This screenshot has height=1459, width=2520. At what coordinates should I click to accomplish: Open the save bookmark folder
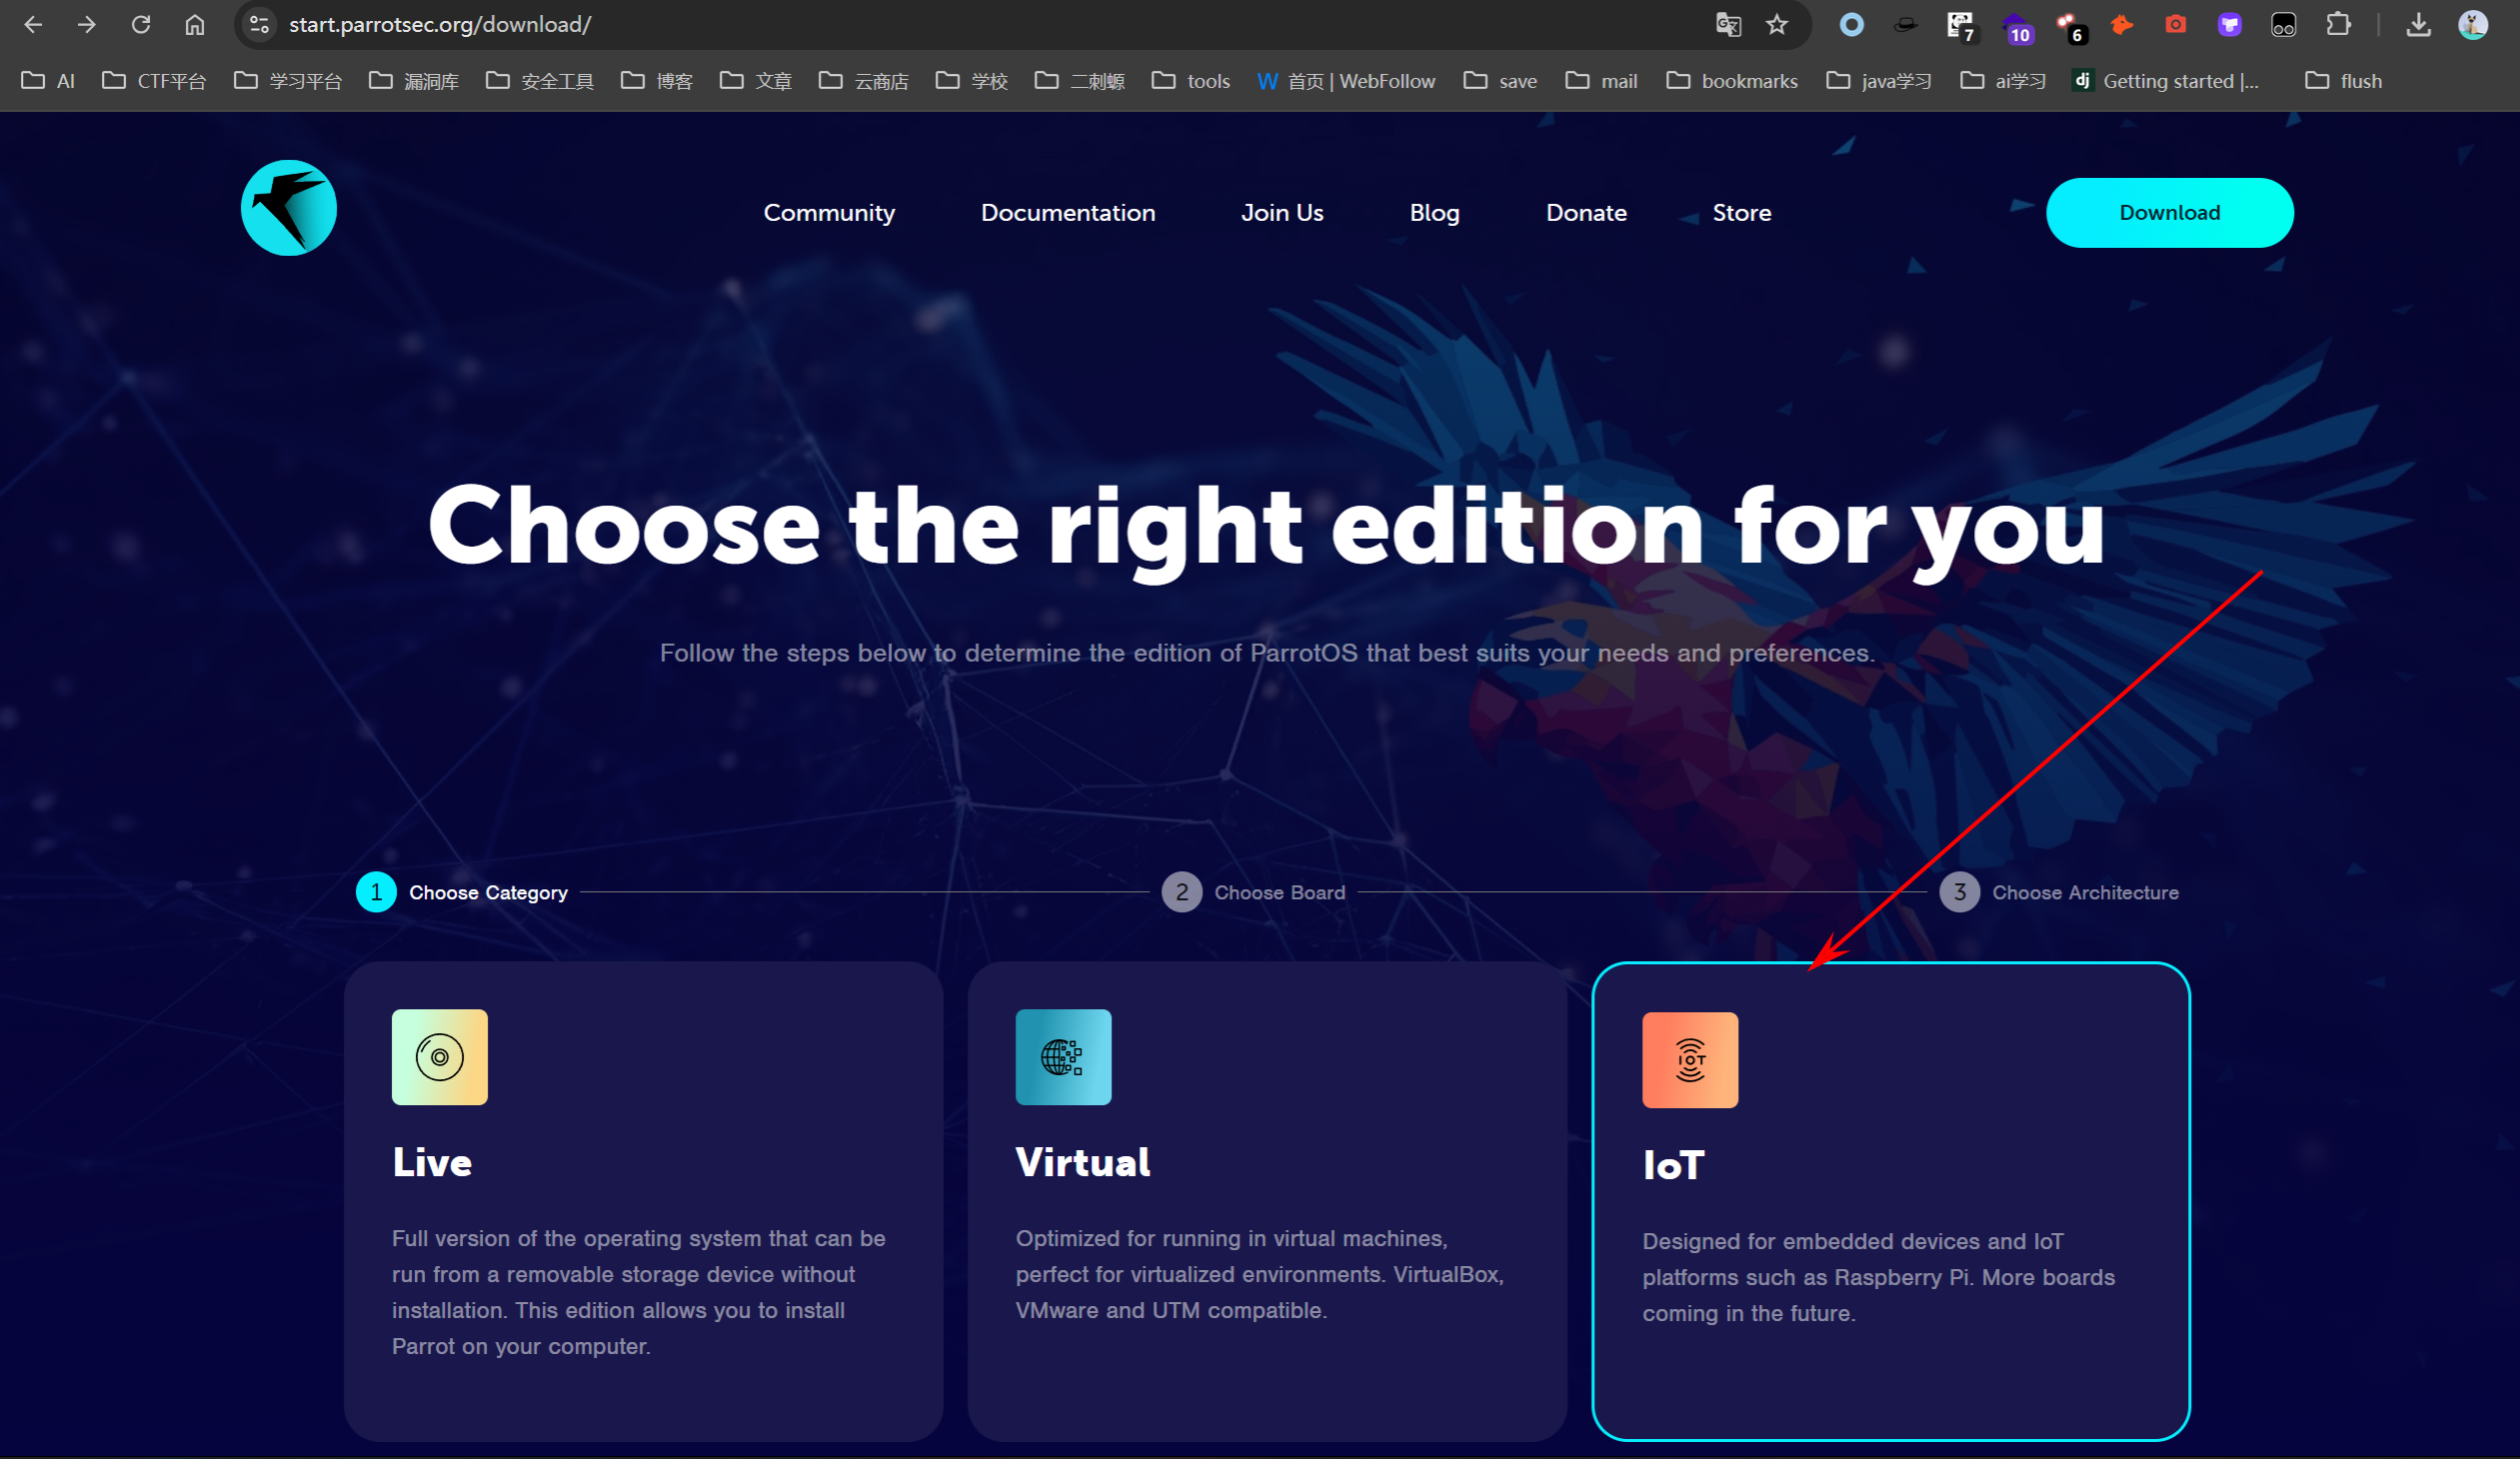[x=1500, y=81]
